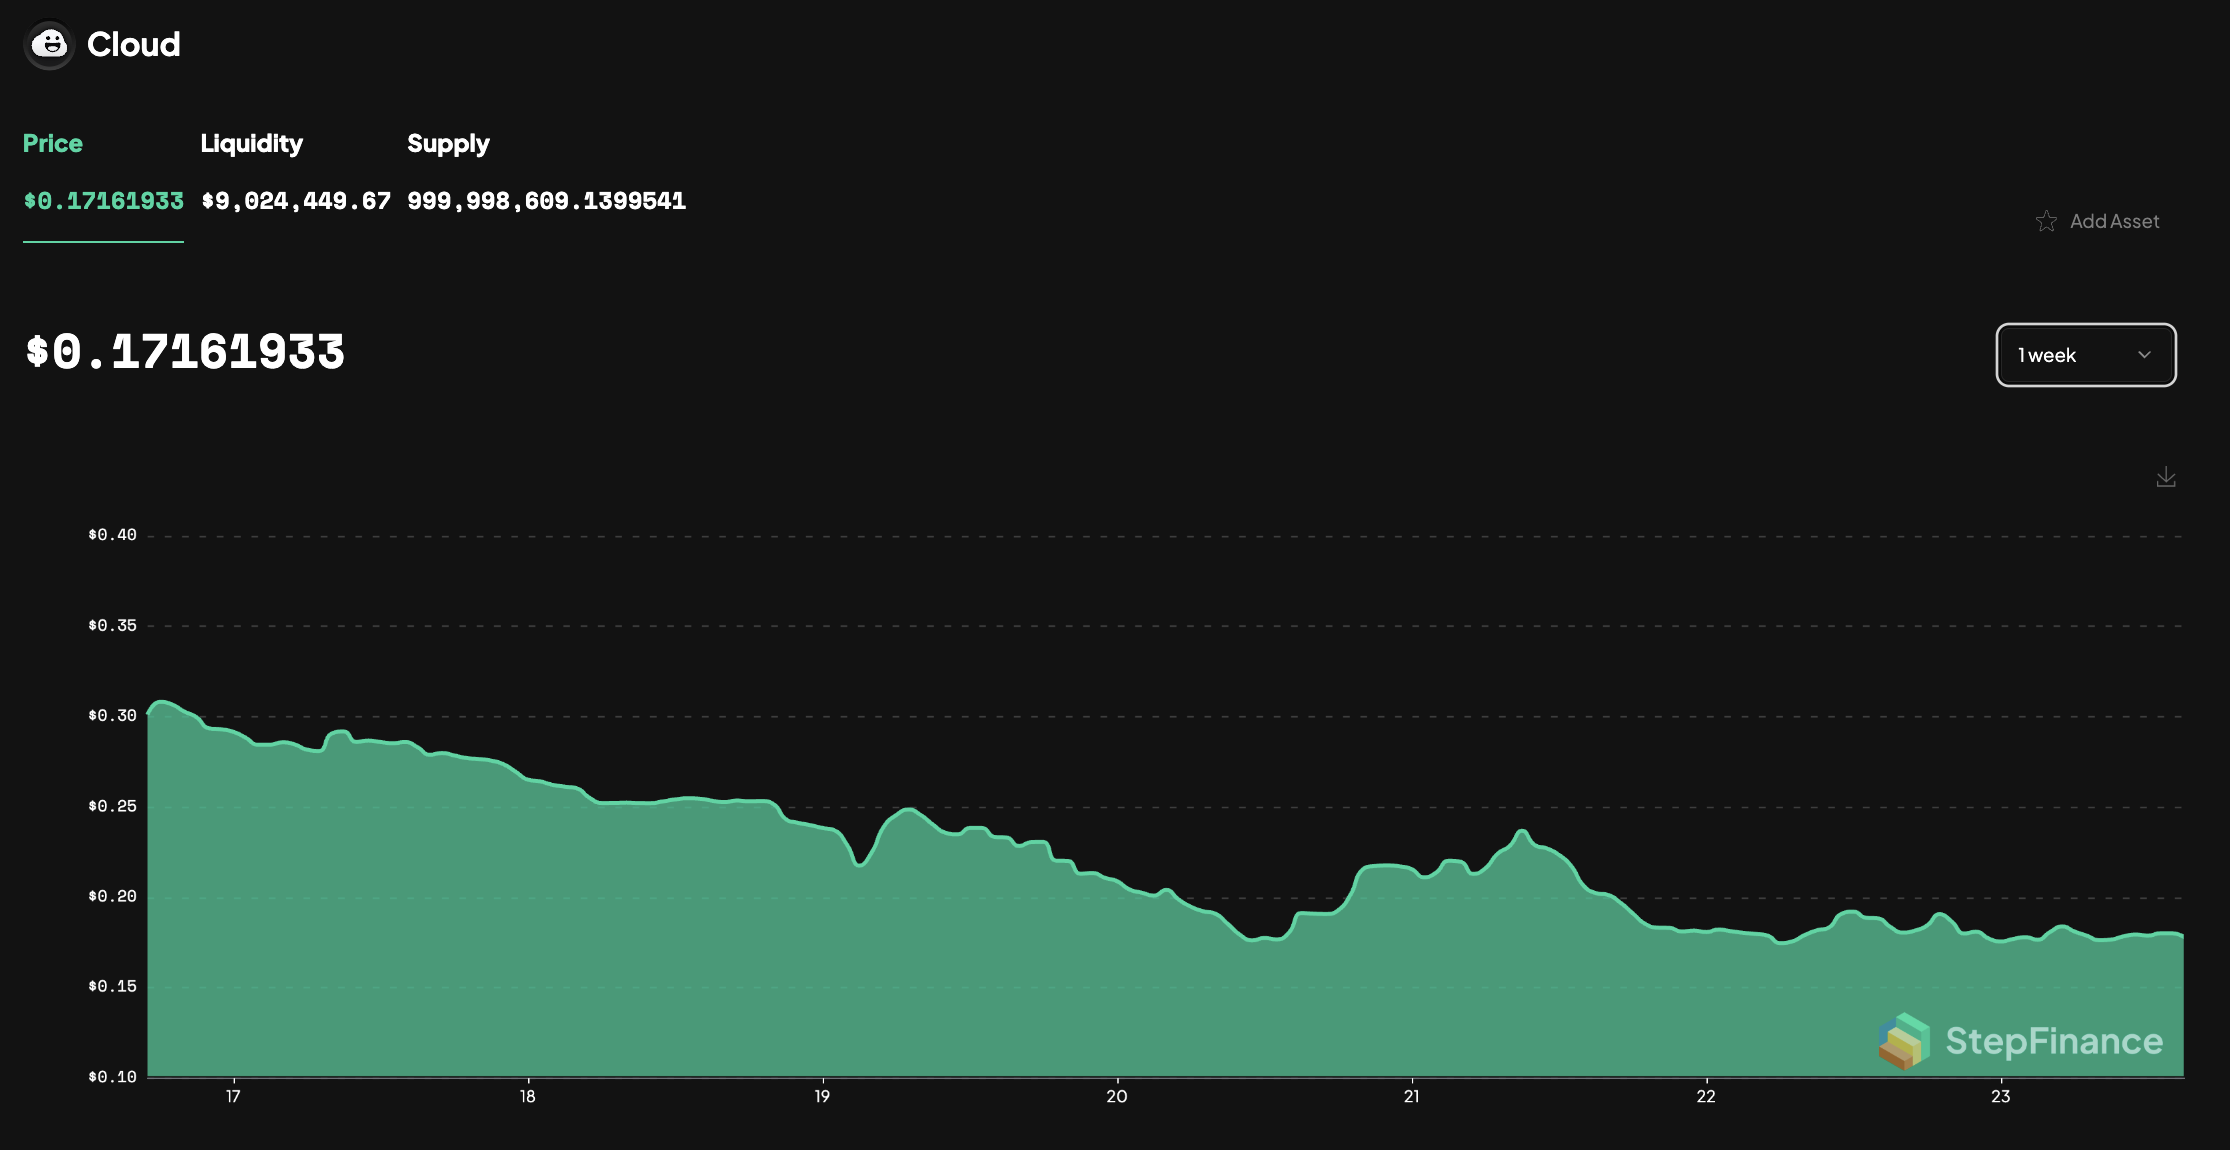
Task: Click the Add Asset star icon
Action: (x=2046, y=221)
